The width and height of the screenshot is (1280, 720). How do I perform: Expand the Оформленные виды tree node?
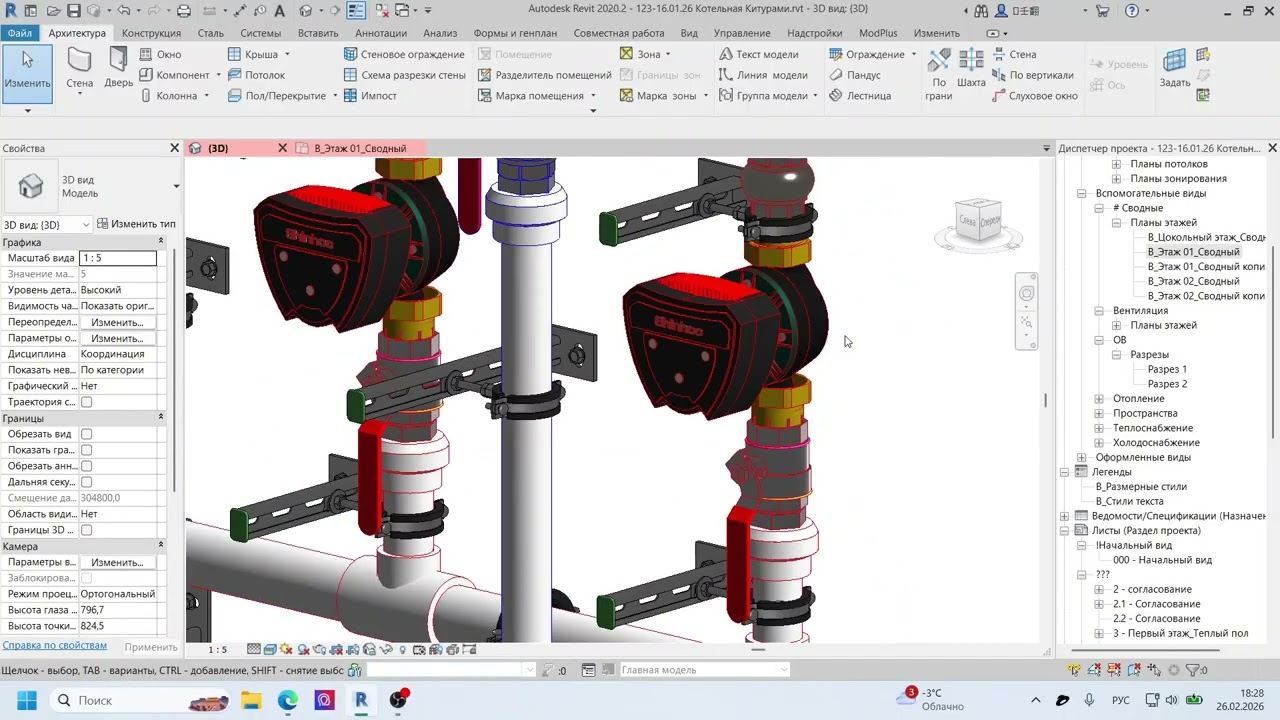pos(1082,458)
